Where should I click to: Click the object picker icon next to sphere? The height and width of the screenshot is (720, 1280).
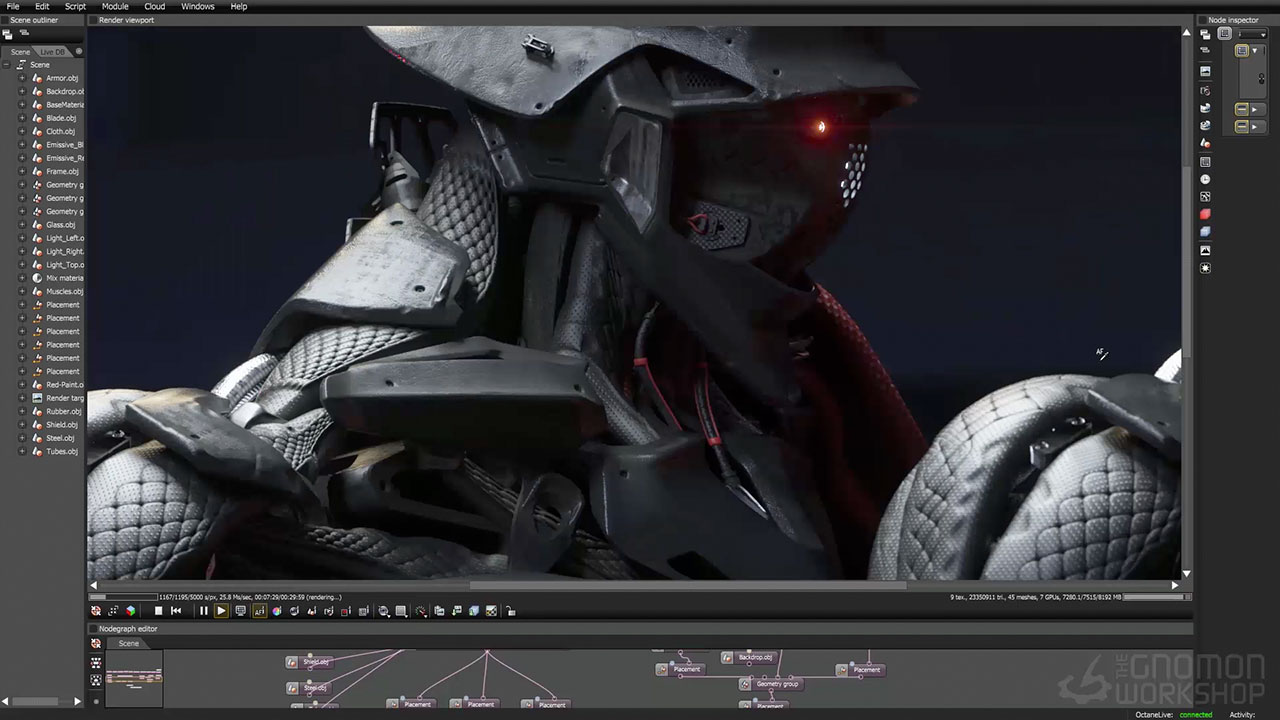(312, 611)
